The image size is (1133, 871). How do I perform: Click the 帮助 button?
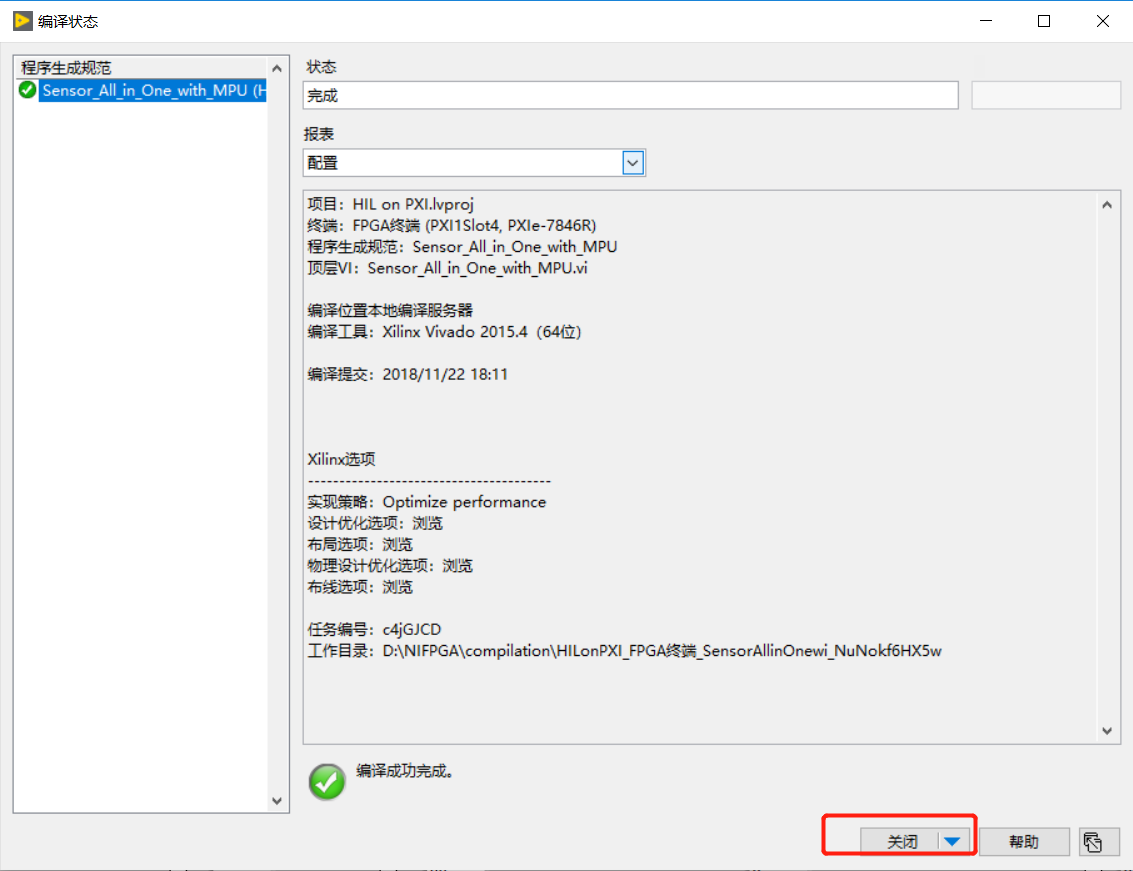click(x=1023, y=842)
